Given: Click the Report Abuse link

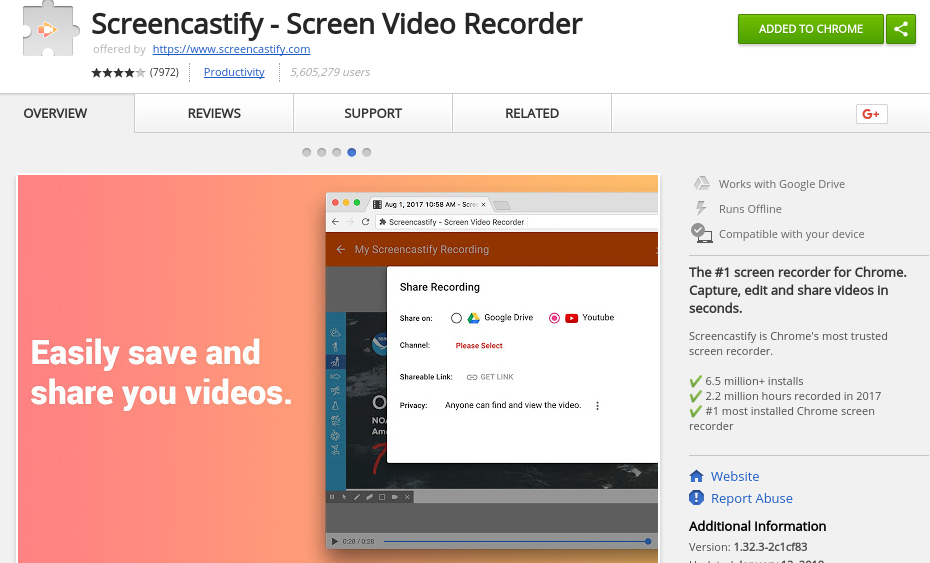Looking at the screenshot, I should 751,498.
